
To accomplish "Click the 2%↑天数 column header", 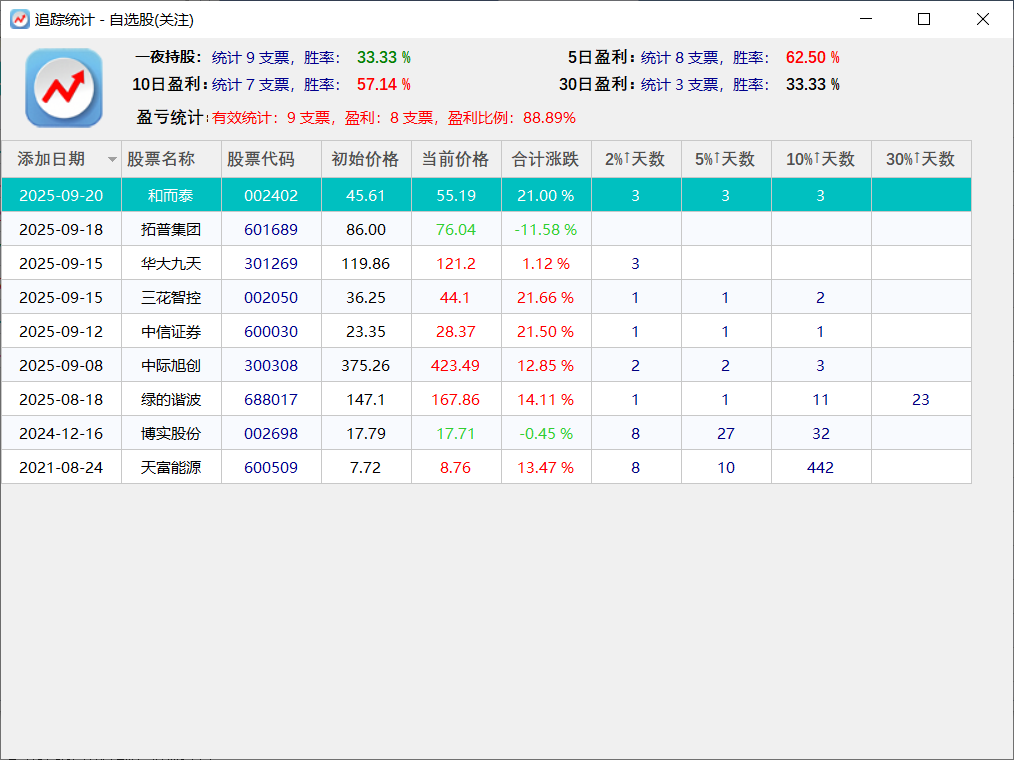I will click(636, 159).
